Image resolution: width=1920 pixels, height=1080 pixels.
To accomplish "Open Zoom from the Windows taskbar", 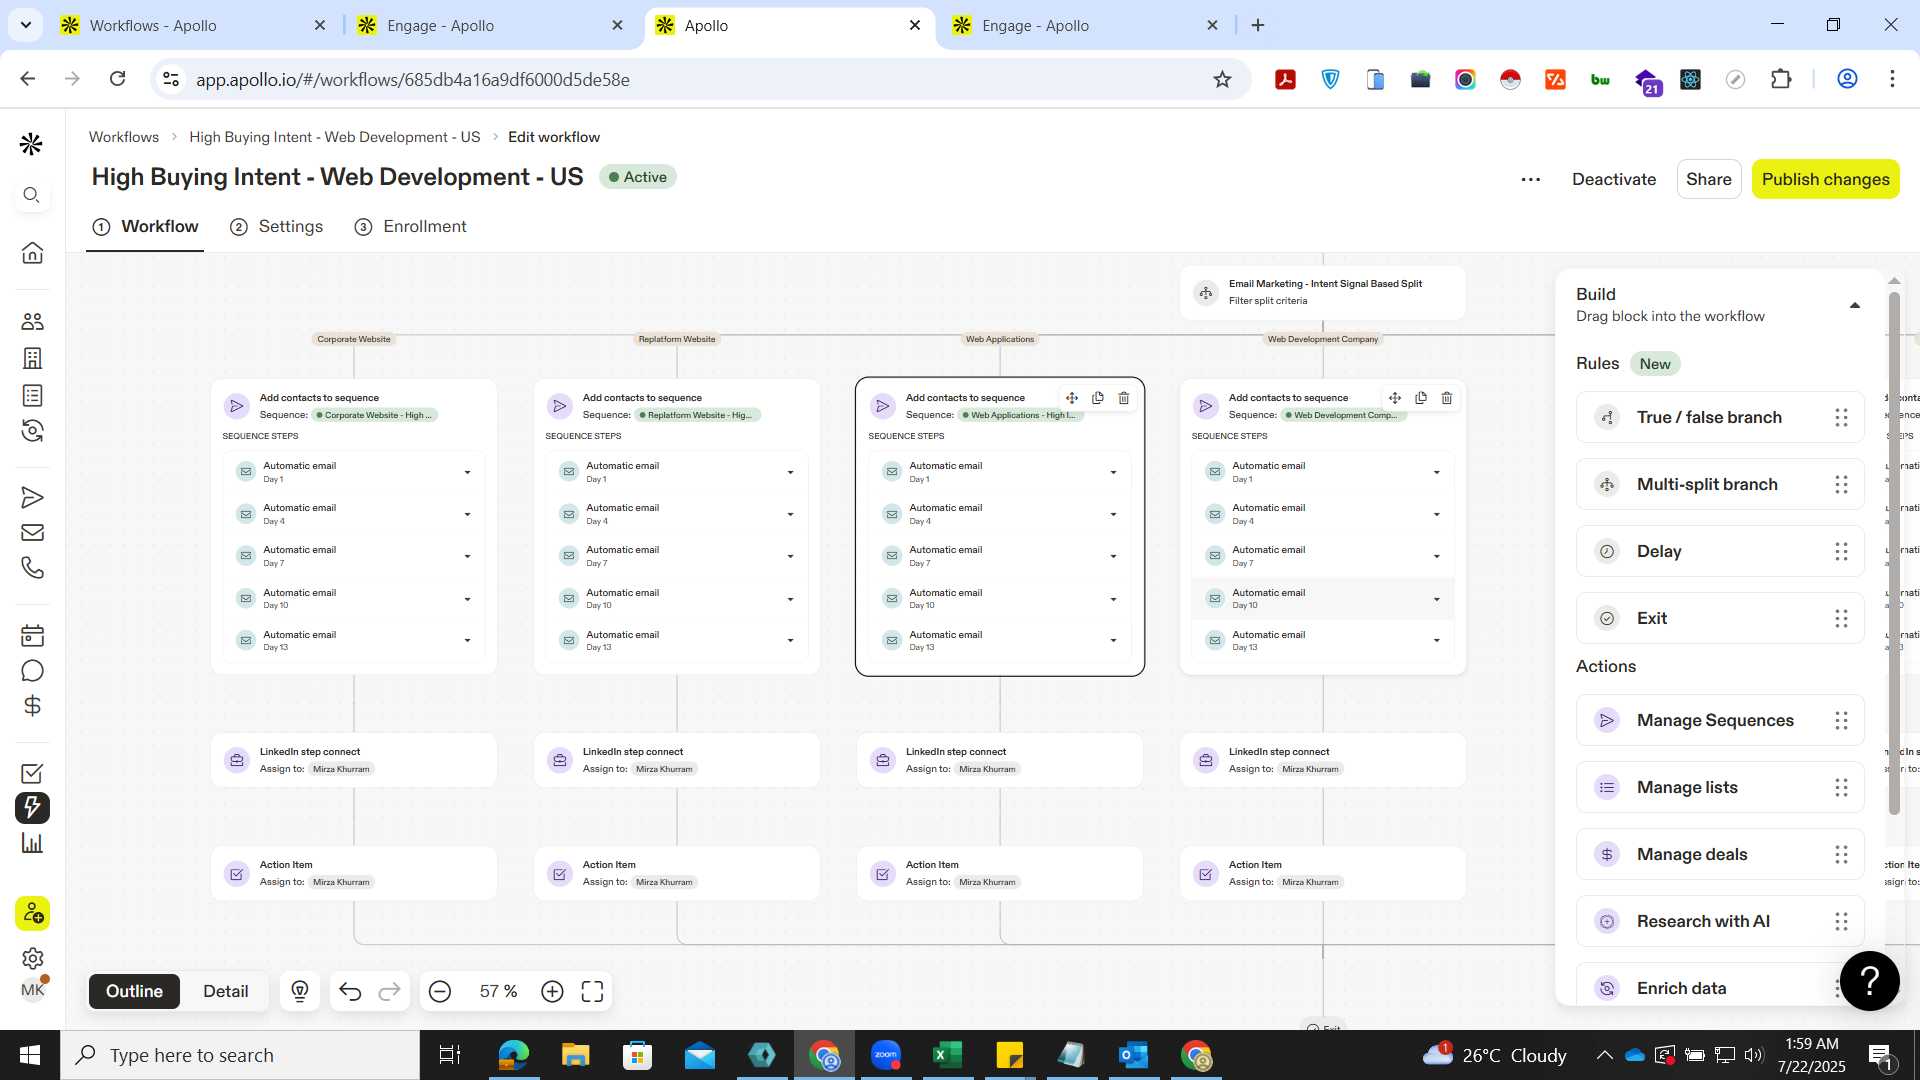I will point(886,1055).
